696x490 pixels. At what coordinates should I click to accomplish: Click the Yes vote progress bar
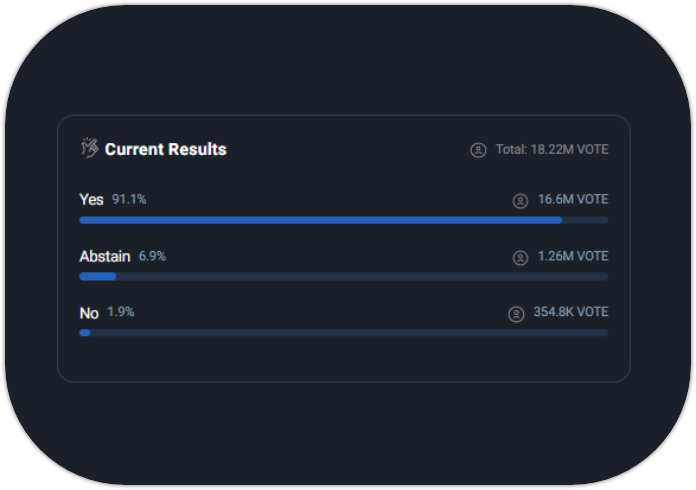343,220
